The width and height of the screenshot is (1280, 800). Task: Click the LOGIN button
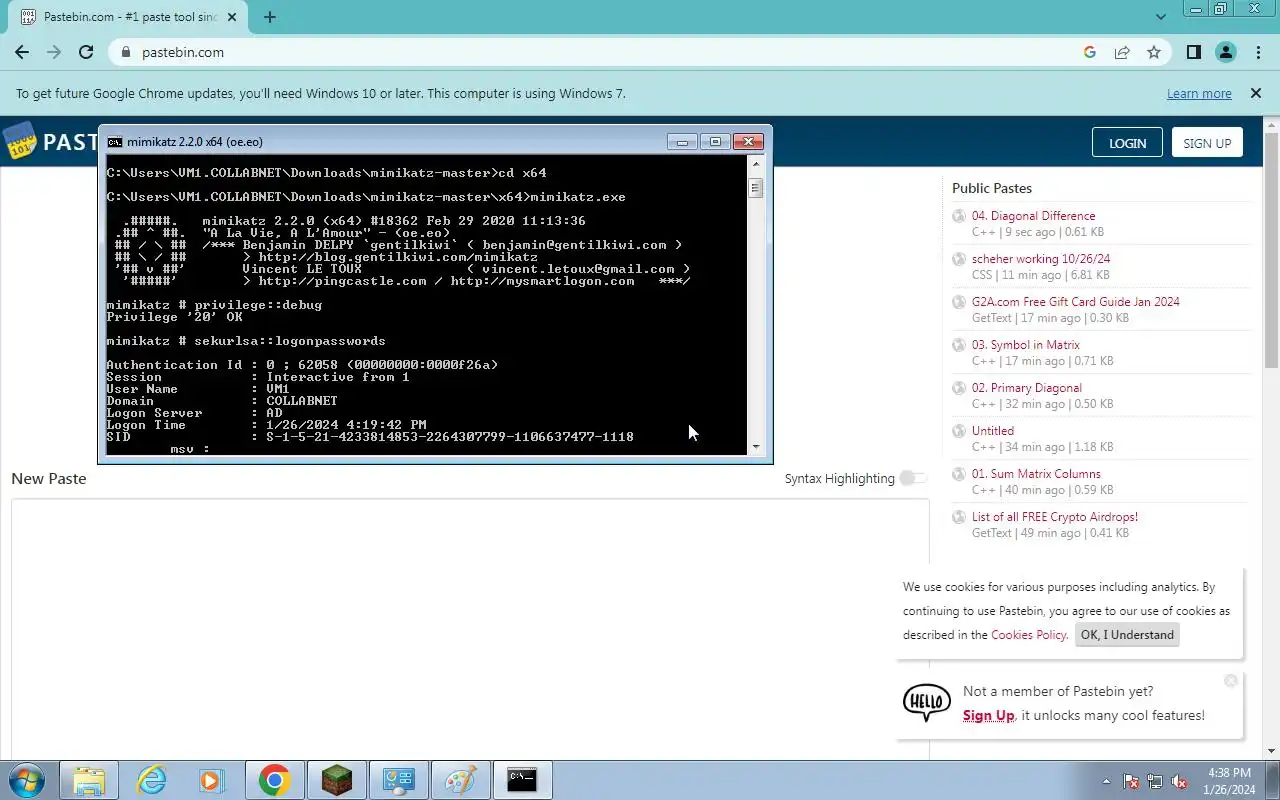[1127, 143]
